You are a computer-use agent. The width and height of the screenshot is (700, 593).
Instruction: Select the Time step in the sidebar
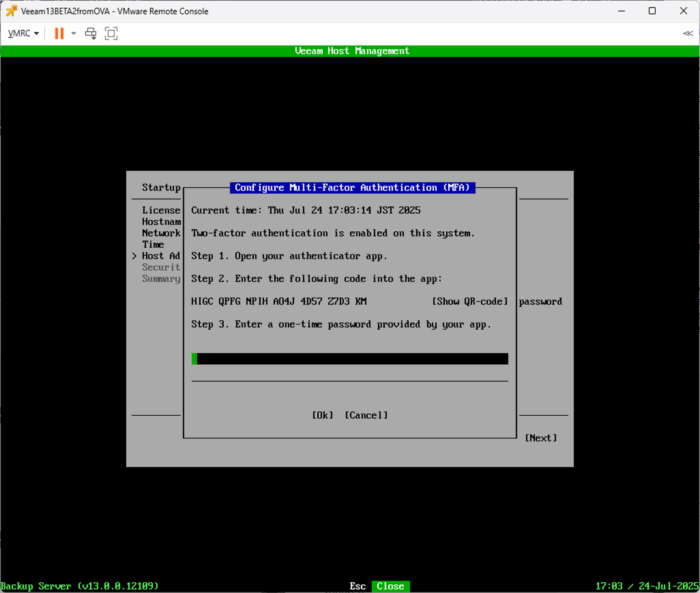point(153,245)
